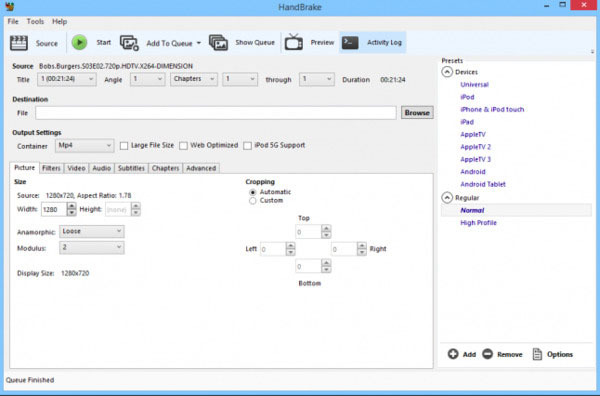Start encoding with the green play icon
Viewport: 600px width, 396px height.
(x=80, y=42)
